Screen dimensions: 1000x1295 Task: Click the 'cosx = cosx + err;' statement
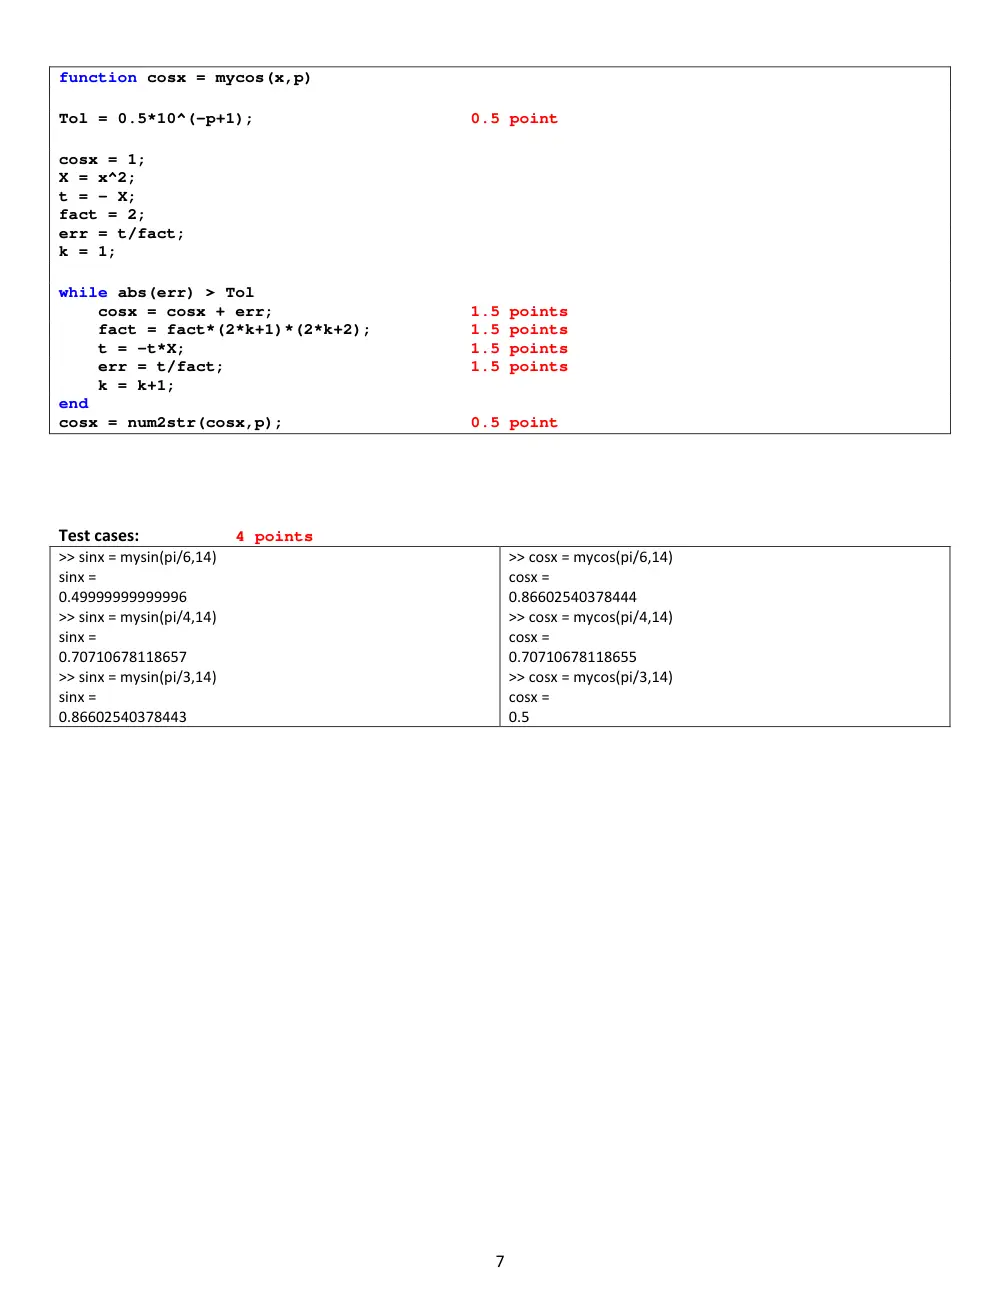[x=185, y=312]
